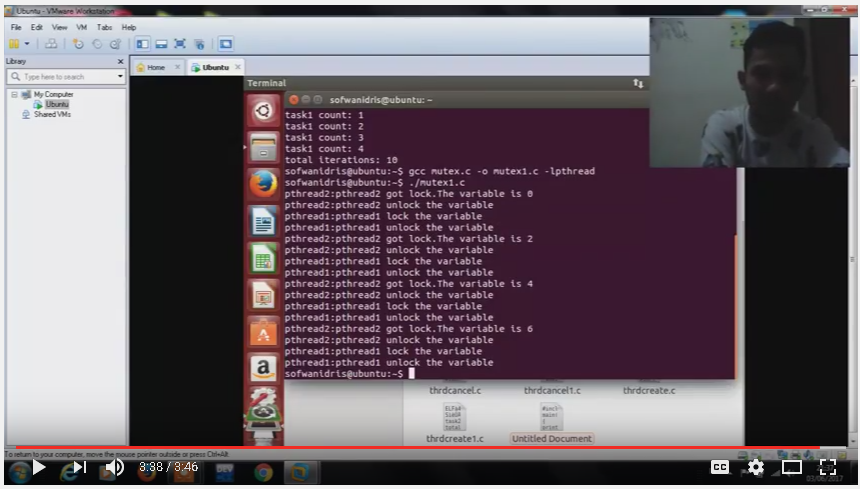860x489 pixels.
Task: Open the Help menu
Action: 129,27
